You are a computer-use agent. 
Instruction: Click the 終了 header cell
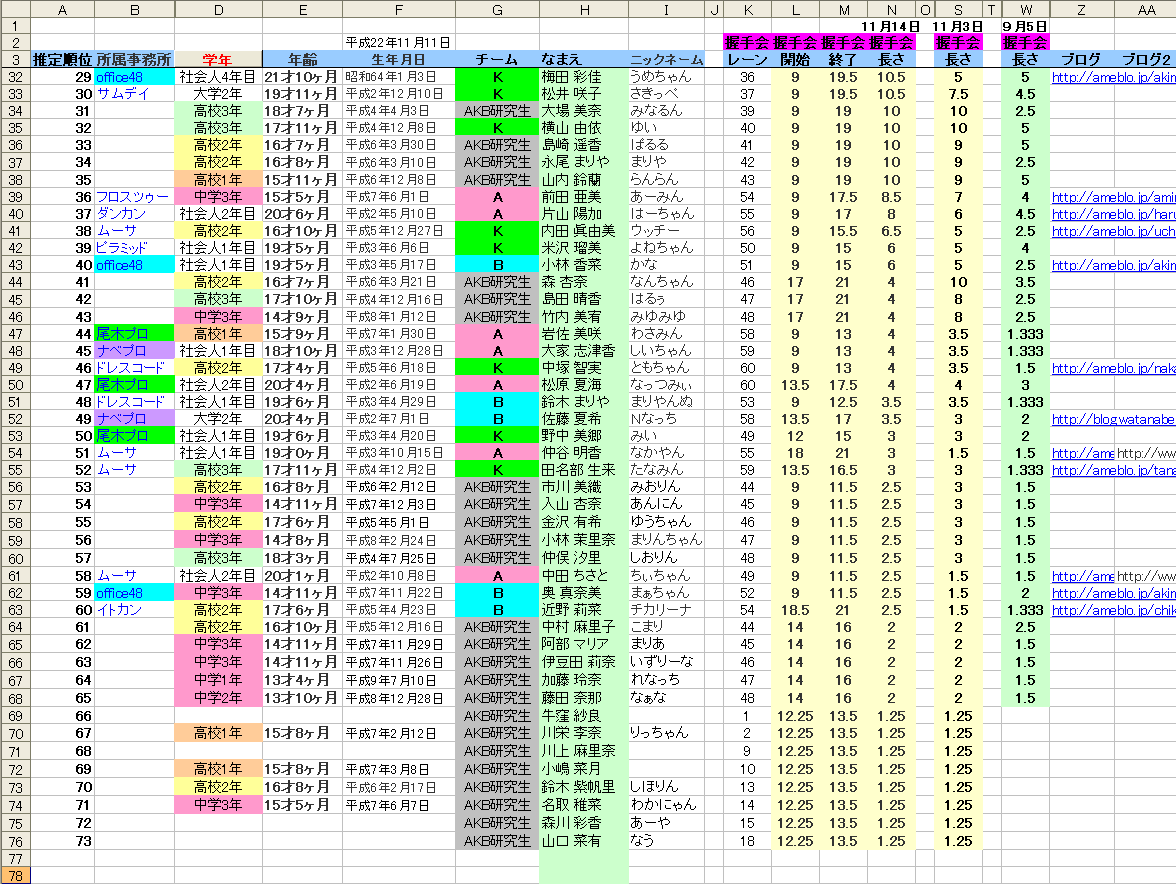point(843,59)
